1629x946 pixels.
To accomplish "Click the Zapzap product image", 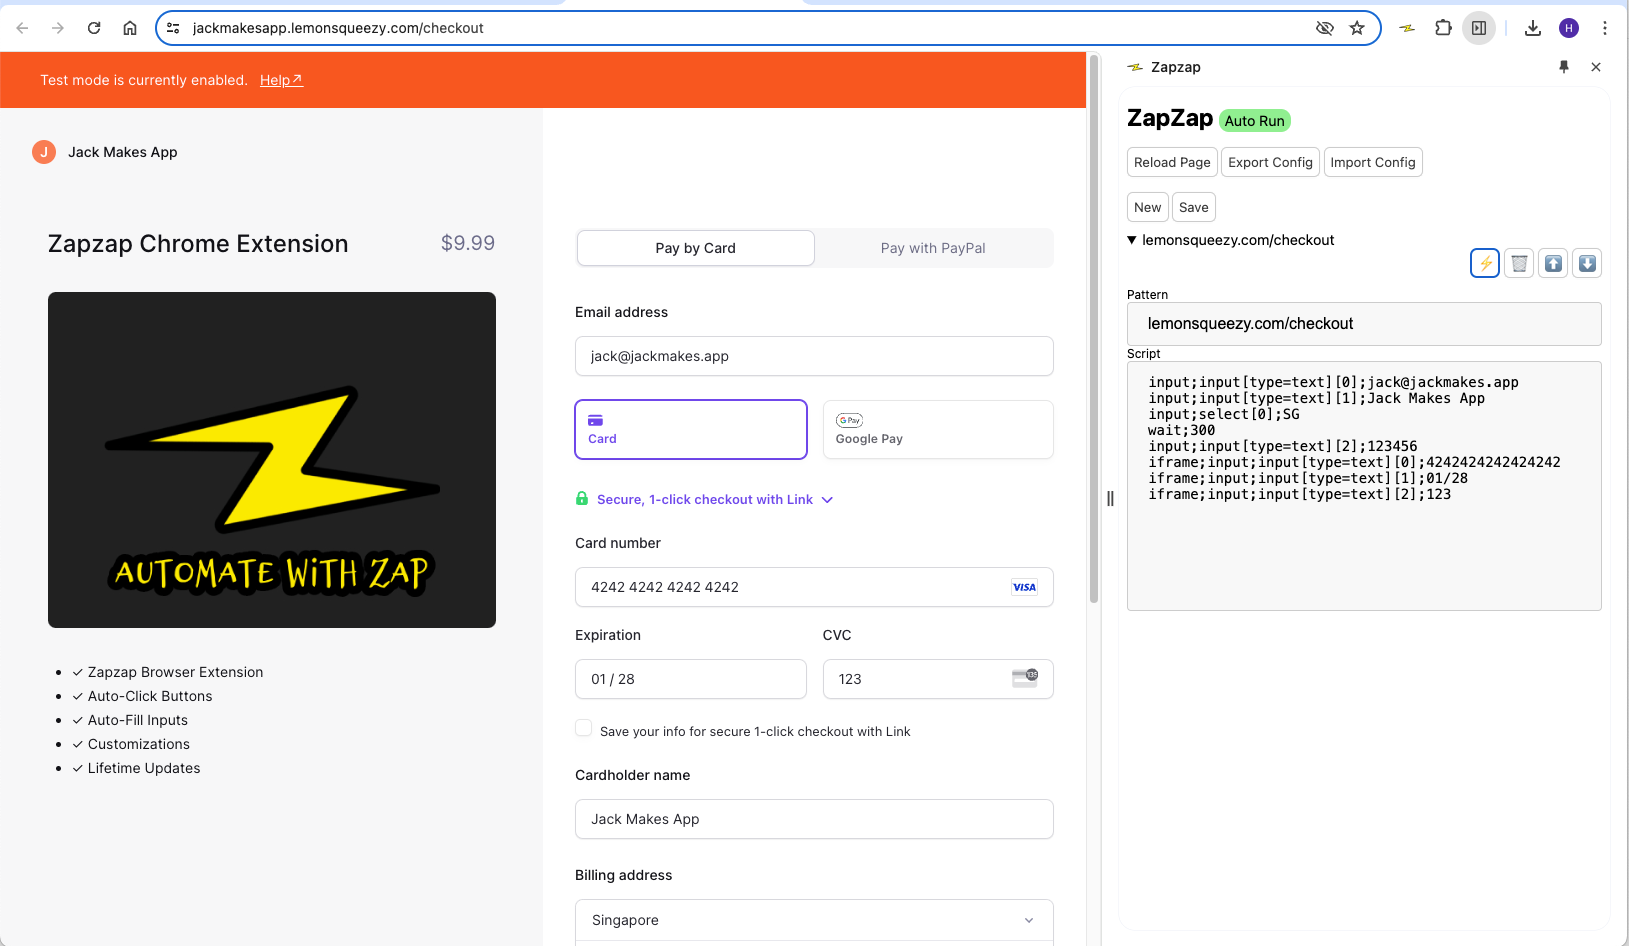I will pos(272,460).
